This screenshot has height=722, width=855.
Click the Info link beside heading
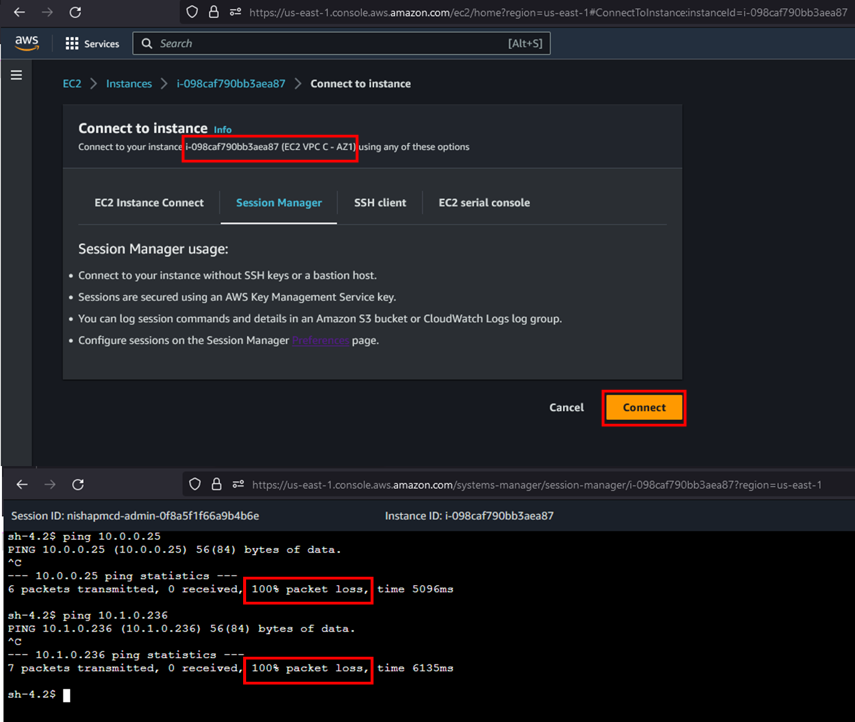[222, 130]
